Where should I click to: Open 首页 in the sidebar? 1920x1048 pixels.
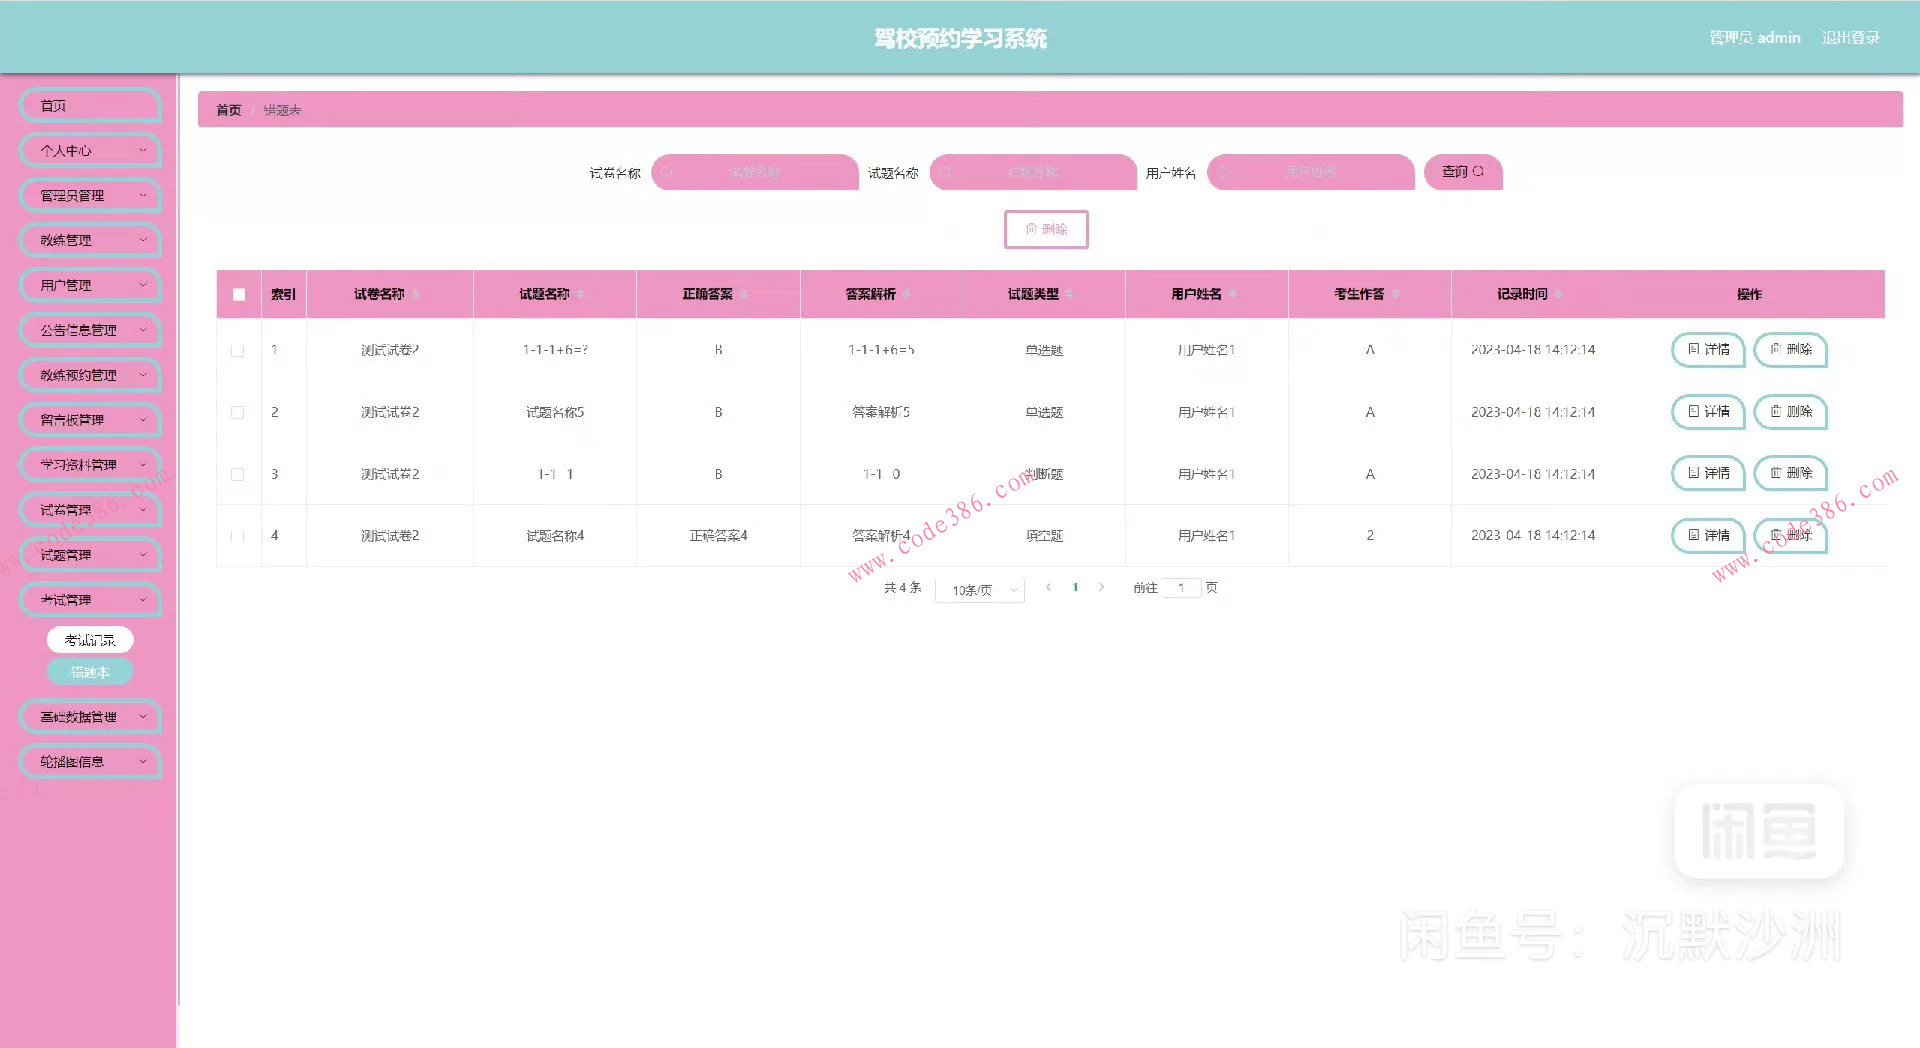pos(90,106)
